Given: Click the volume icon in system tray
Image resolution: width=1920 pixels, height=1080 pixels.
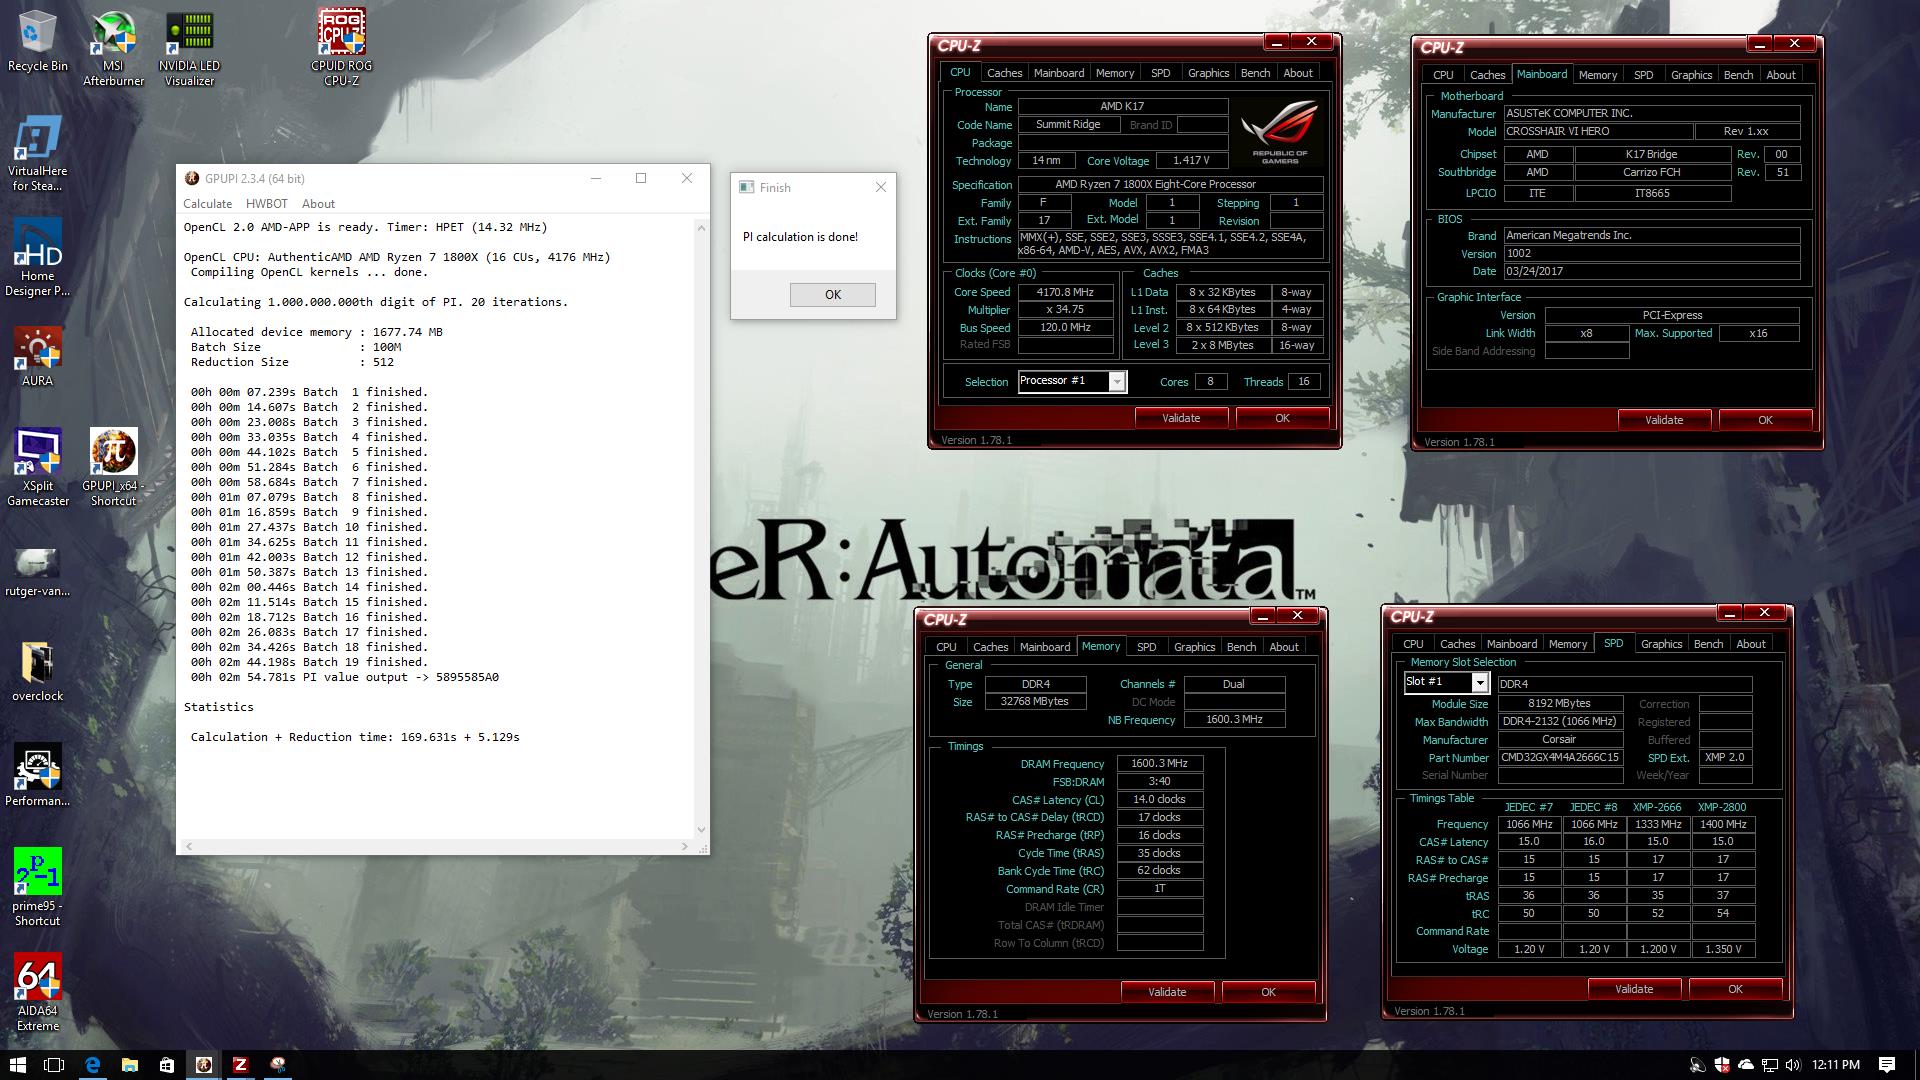Looking at the screenshot, I should (1792, 1065).
